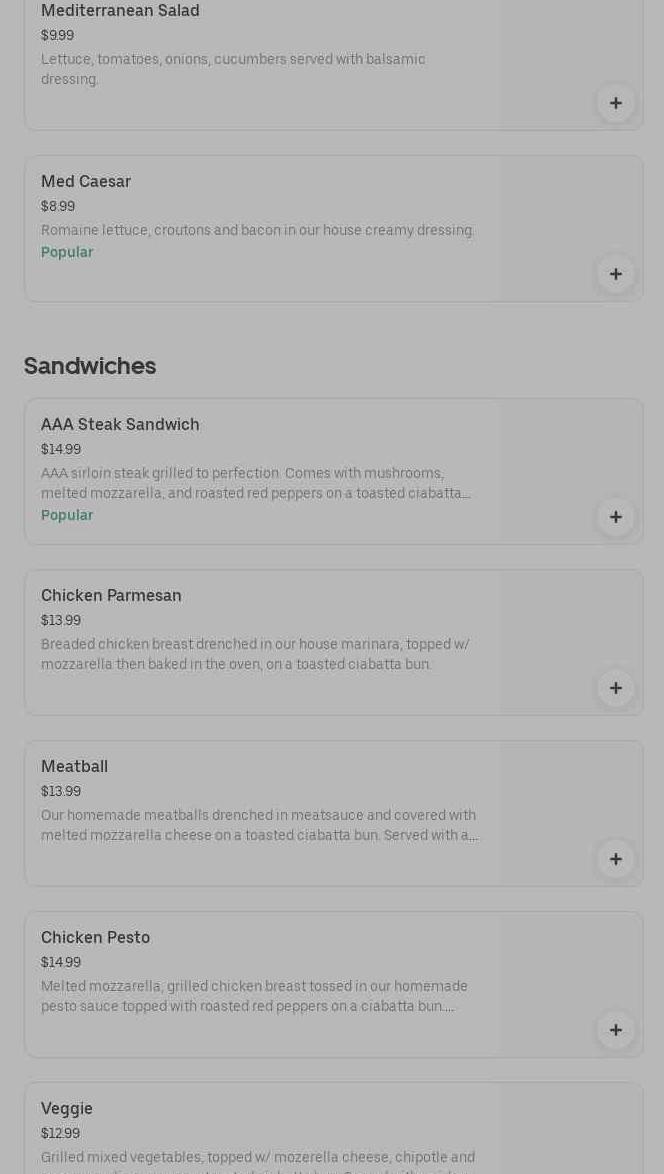Image resolution: width=664 pixels, height=1174 pixels.
Task: Click the $14.99 price under Chicken Pesto
Action: pyautogui.click(x=61, y=963)
